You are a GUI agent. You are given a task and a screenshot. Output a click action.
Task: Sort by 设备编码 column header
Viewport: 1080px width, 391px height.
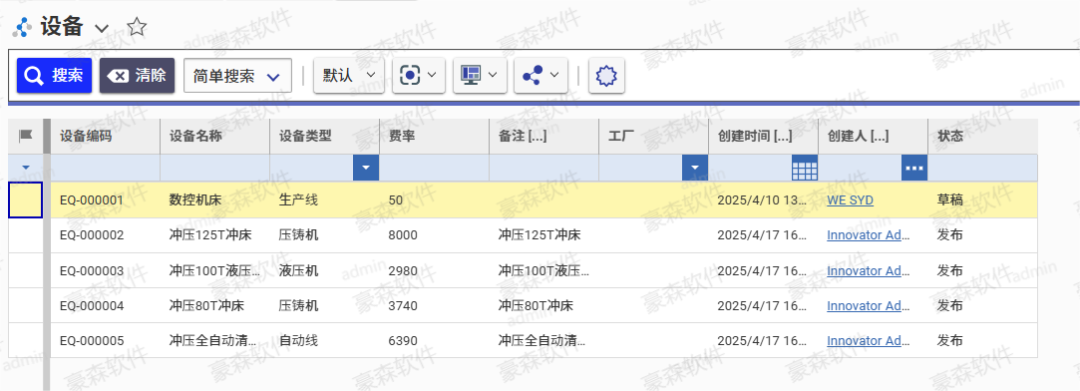click(106, 136)
